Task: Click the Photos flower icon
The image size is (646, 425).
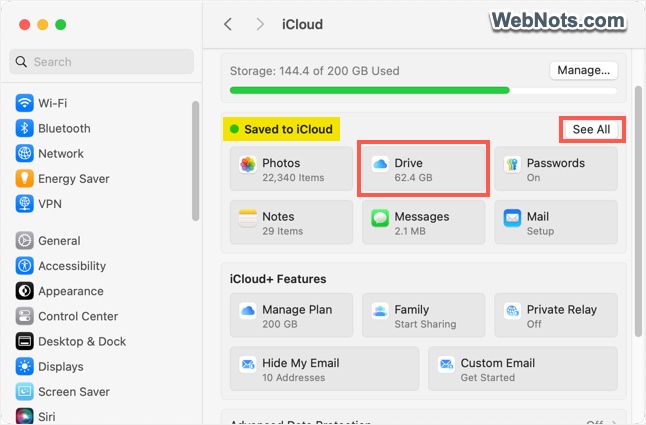Action: pos(248,165)
